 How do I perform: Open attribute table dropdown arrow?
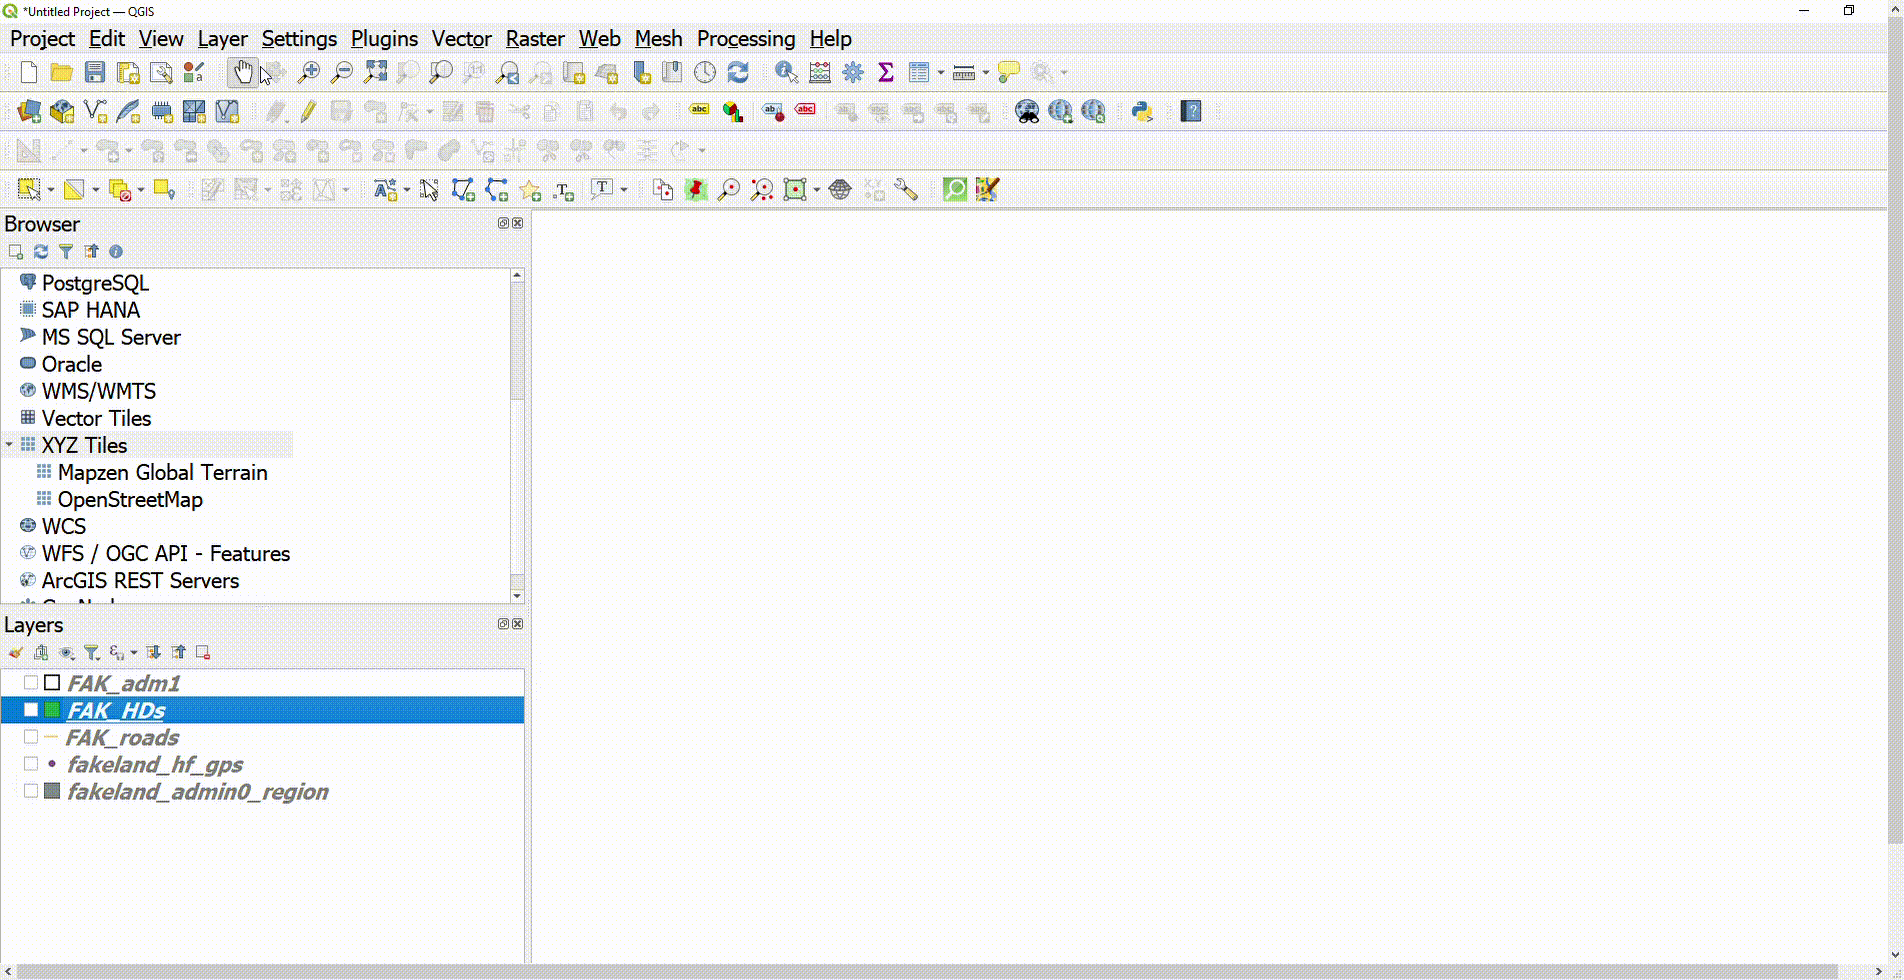[x=941, y=72]
